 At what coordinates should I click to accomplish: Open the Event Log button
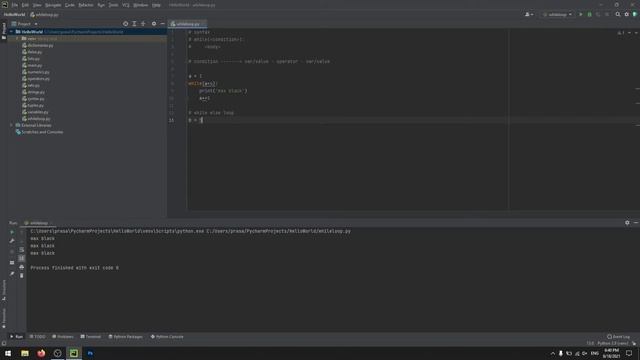(x=619, y=337)
